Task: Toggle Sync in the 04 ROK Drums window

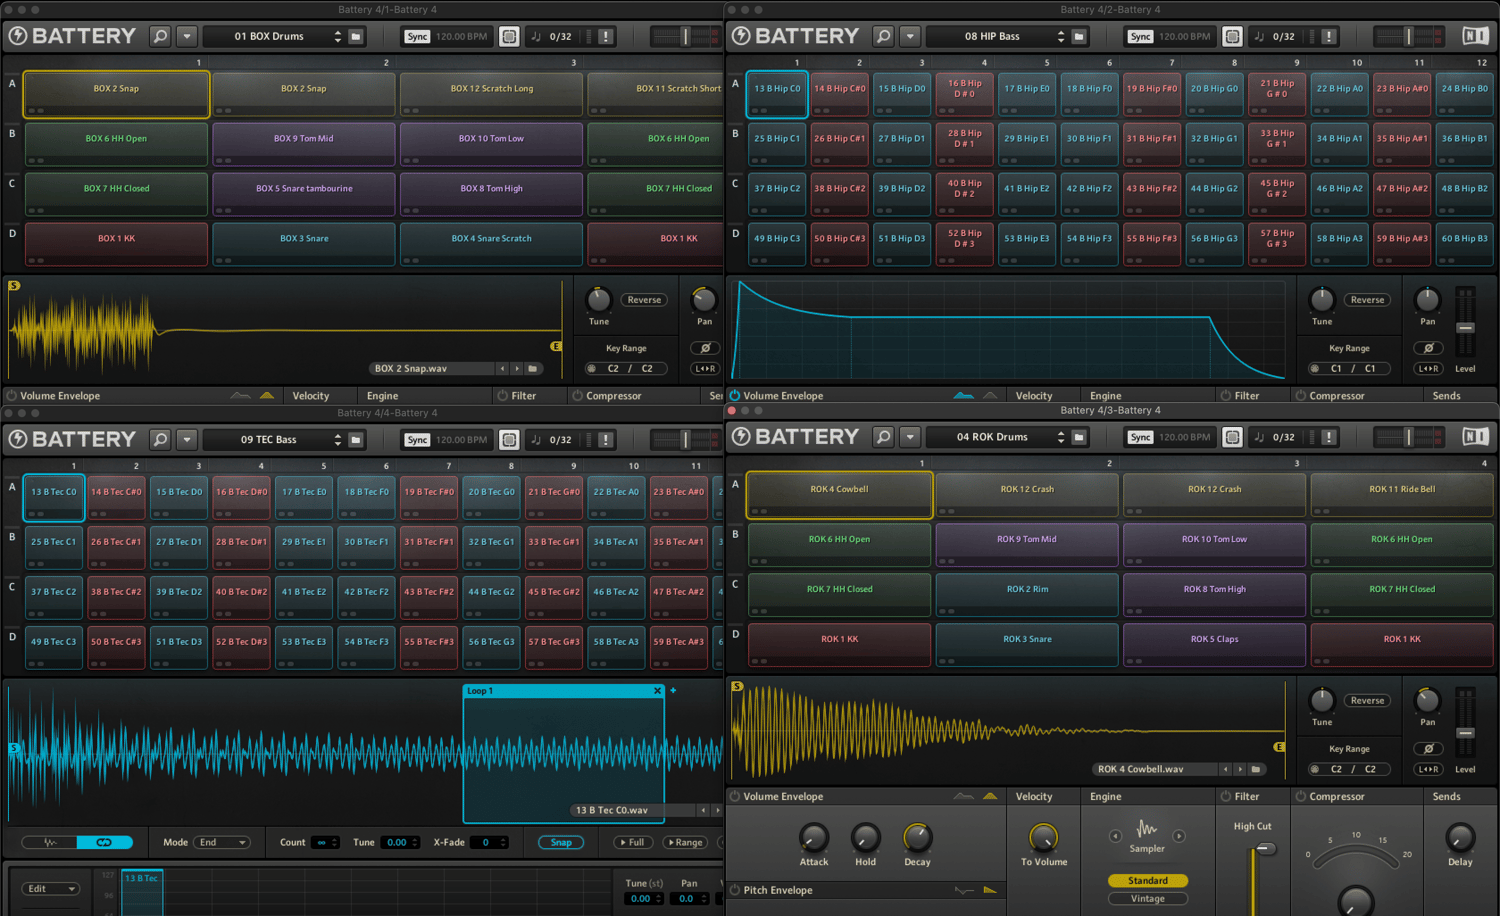Action: [x=1140, y=437]
